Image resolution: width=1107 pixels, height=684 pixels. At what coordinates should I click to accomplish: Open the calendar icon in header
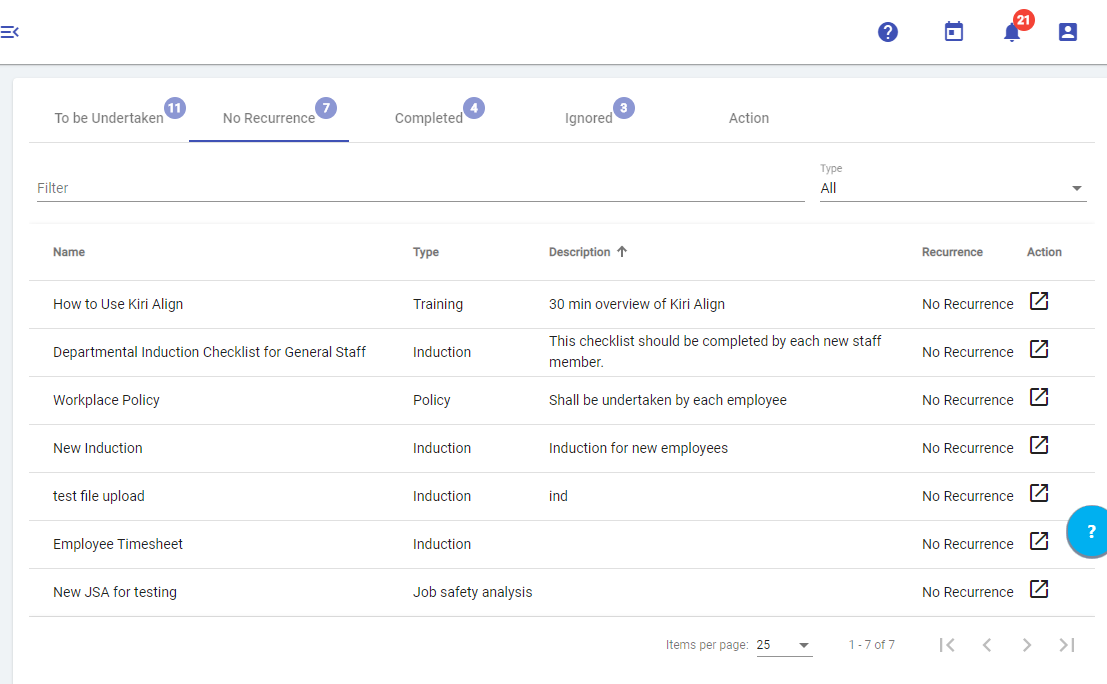point(954,32)
